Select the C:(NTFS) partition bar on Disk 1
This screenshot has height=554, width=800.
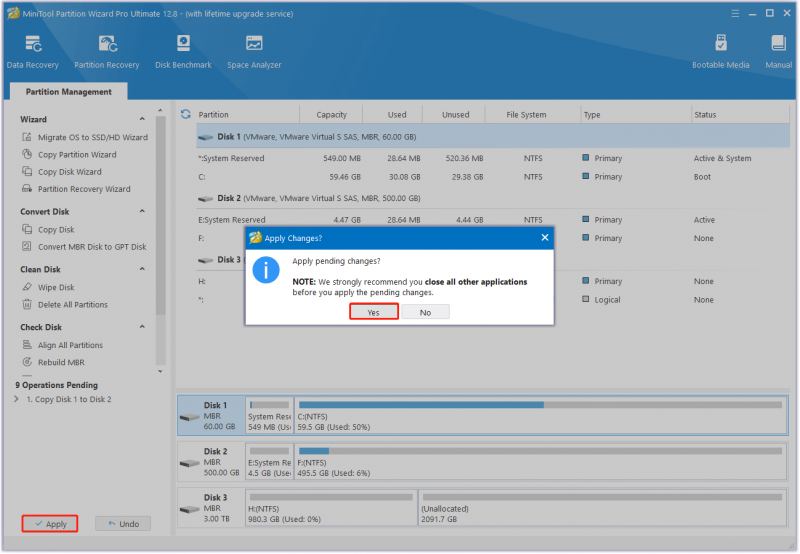(x=540, y=416)
